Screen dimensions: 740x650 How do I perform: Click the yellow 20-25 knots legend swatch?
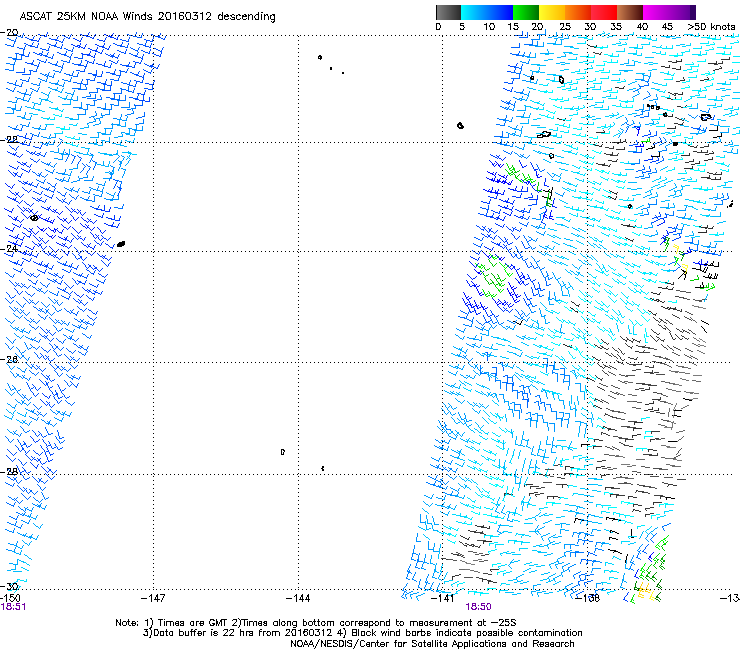[x=552, y=12]
